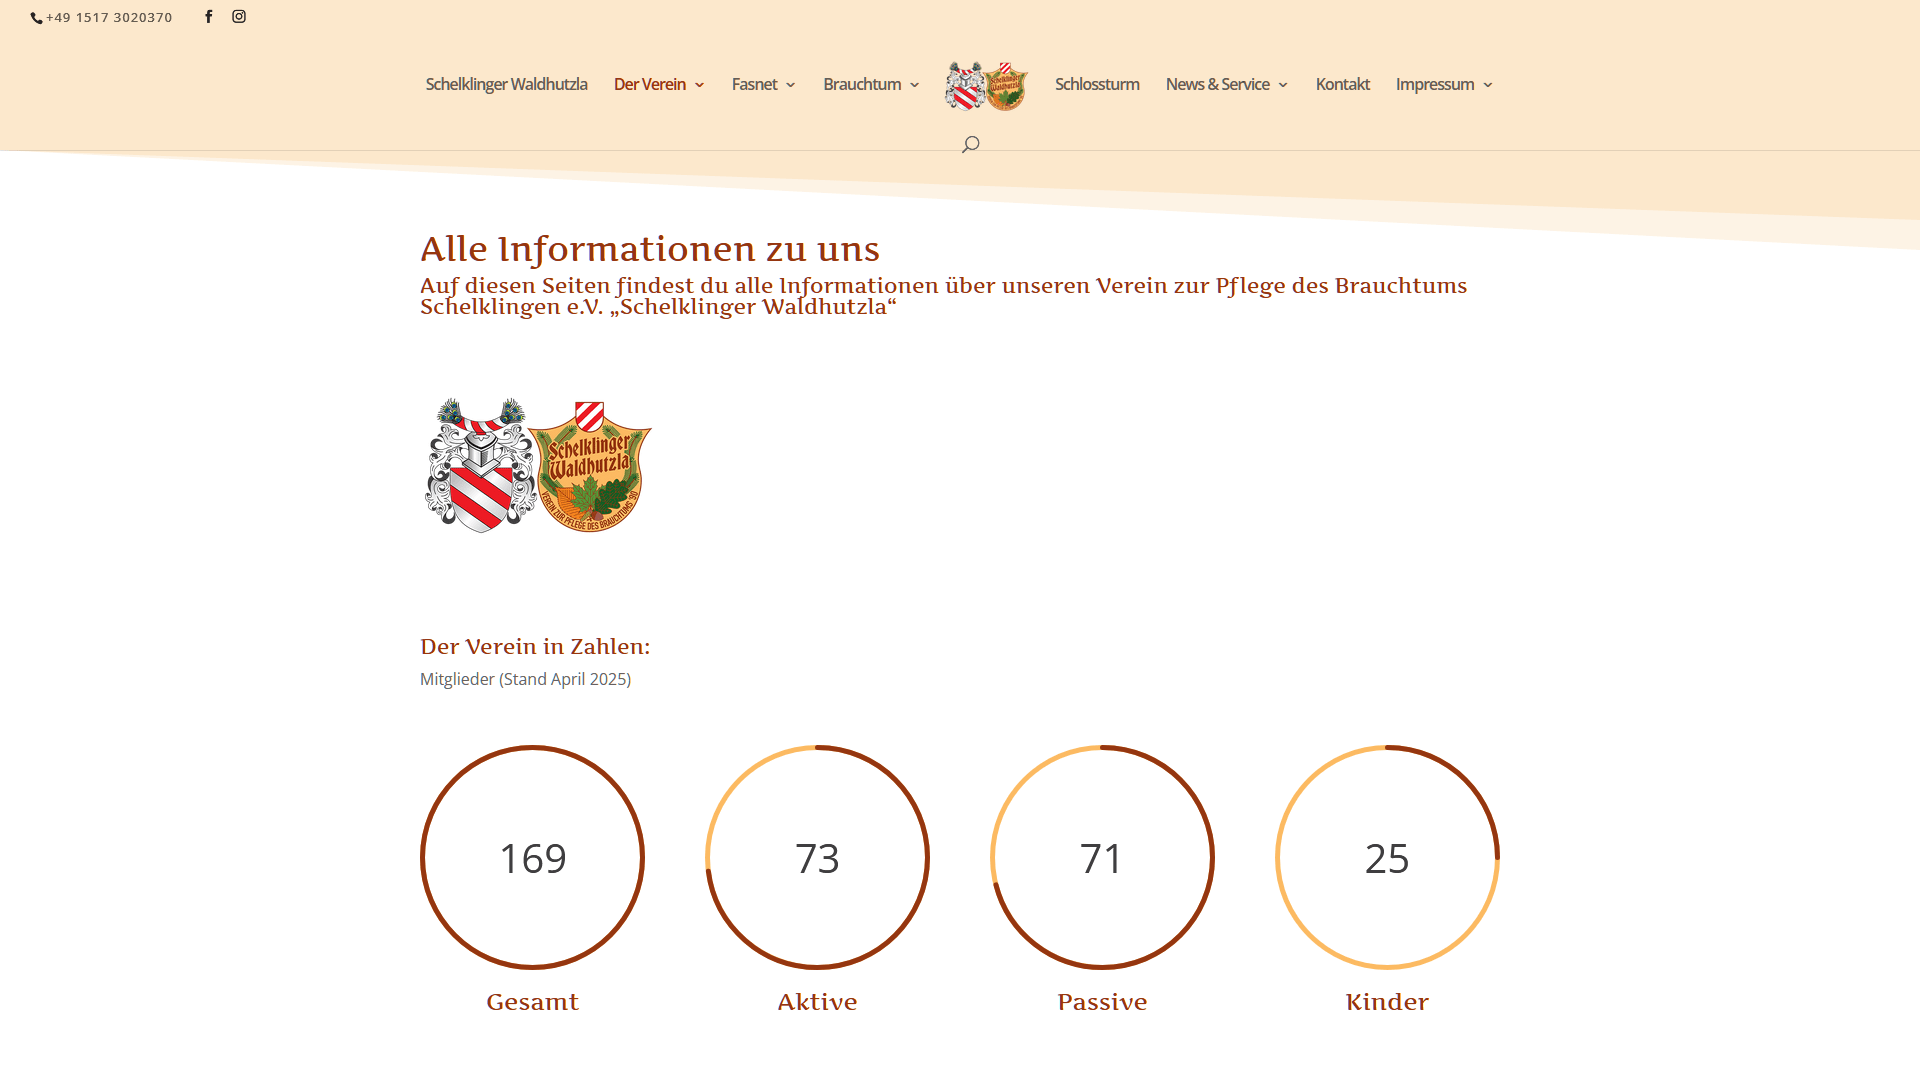Click the large Schelklinger Waldhutzla emblem image
Viewport: 1920px width, 1080px height.
click(538, 466)
